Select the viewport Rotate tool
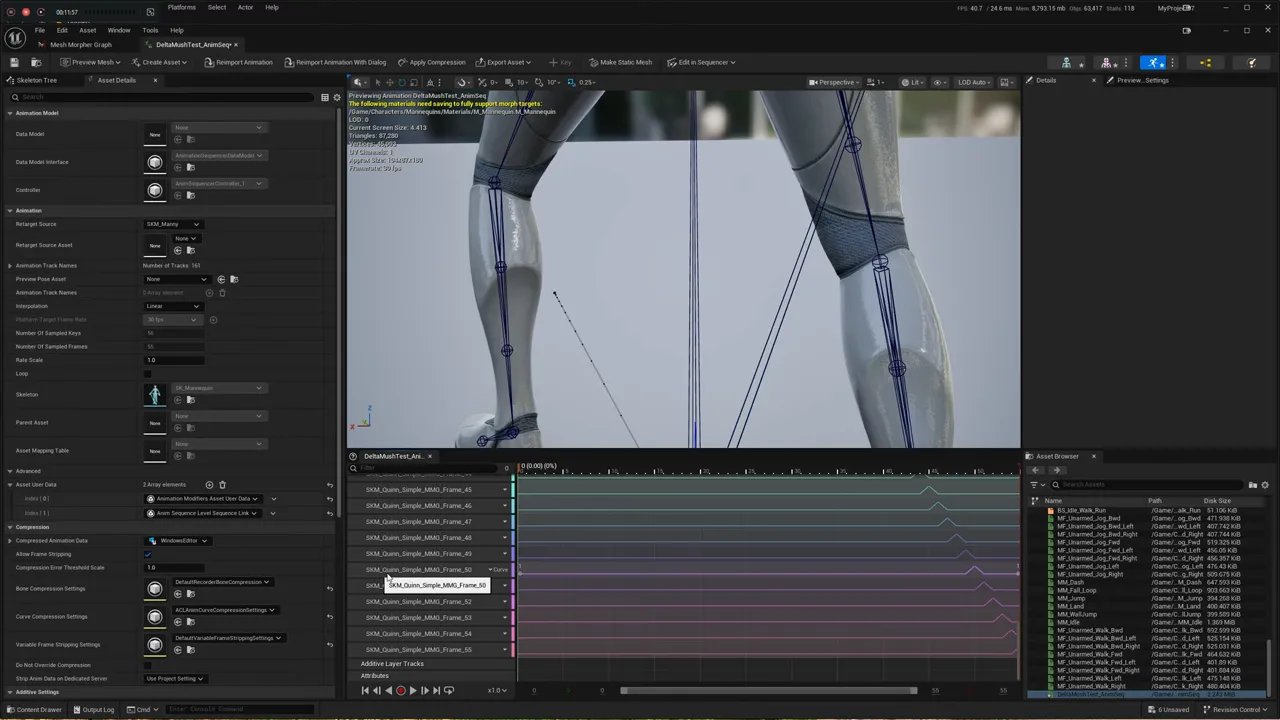Viewport: 1280px width, 720px height. (403, 82)
